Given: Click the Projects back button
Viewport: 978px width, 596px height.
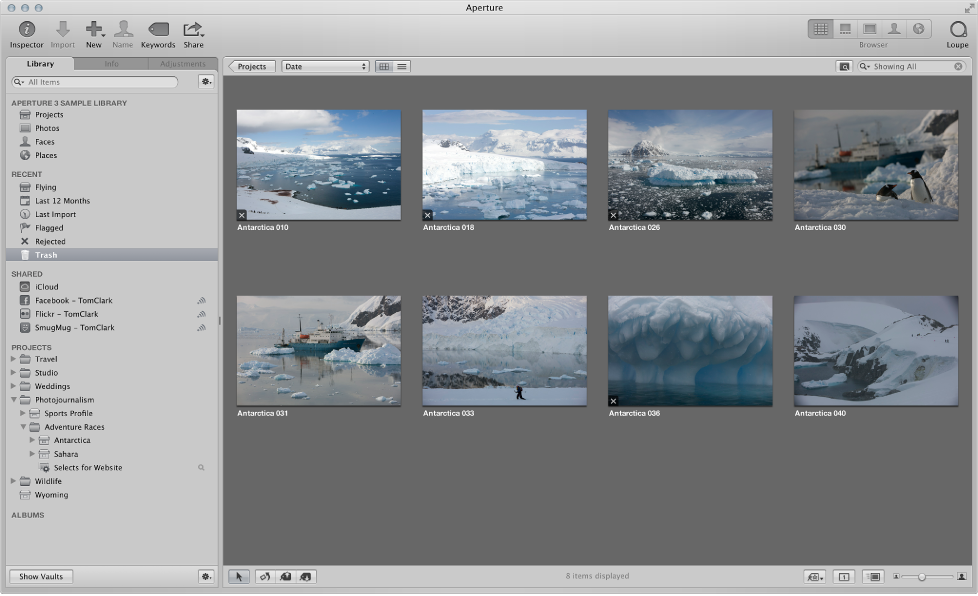Looking at the screenshot, I should click(x=251, y=67).
